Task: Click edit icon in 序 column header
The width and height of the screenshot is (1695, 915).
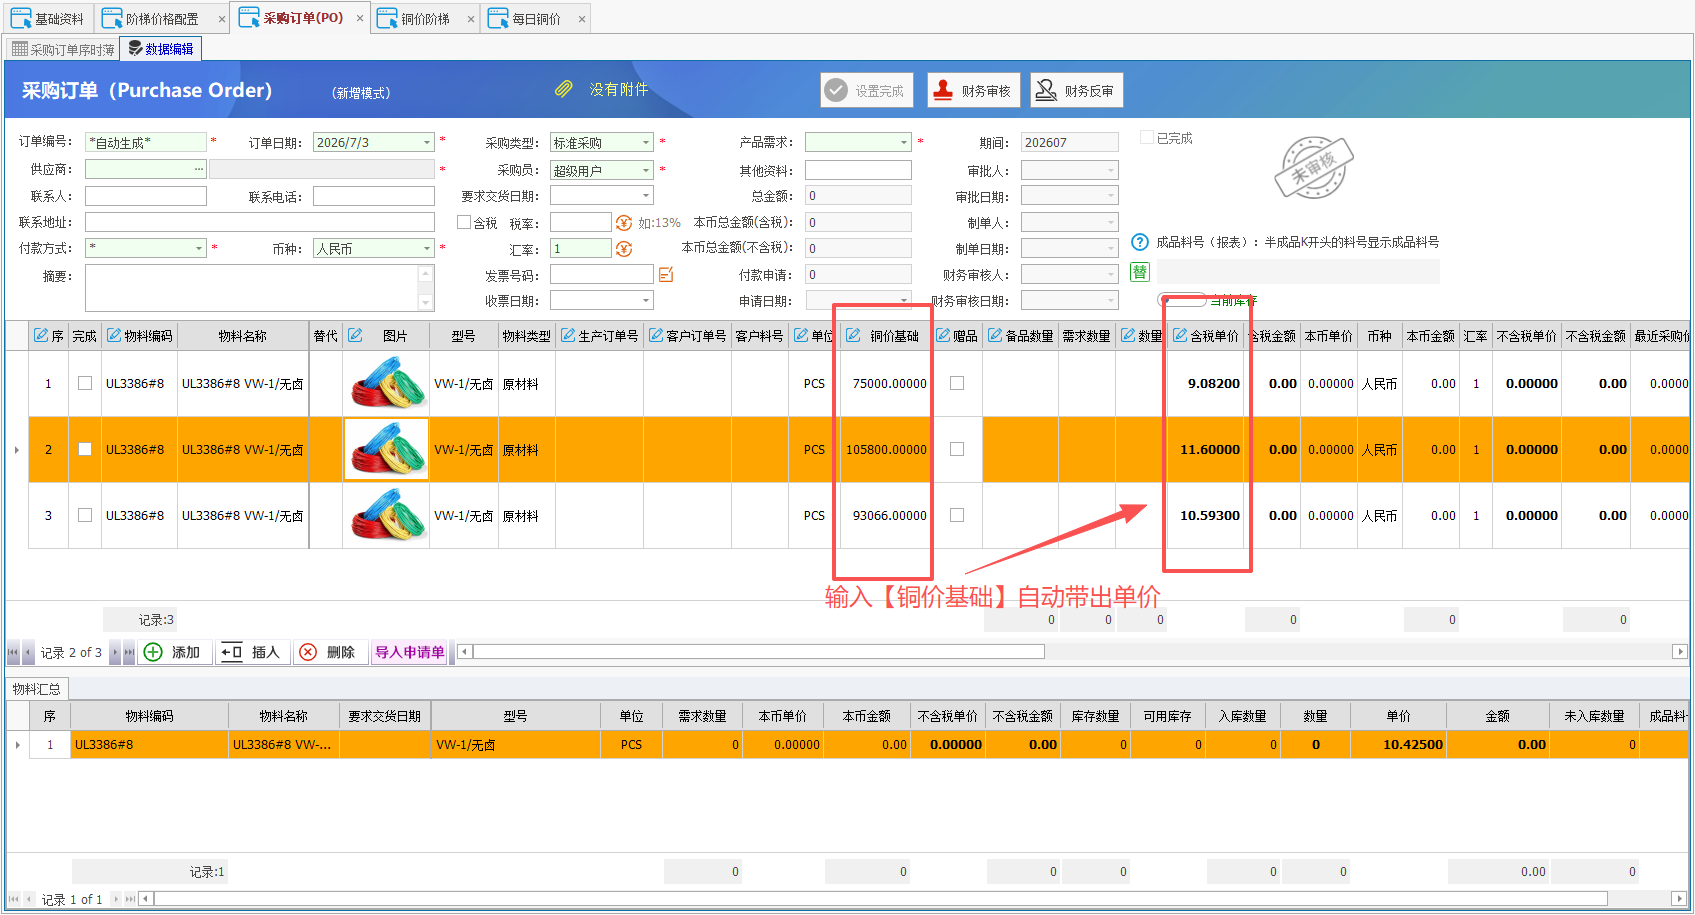Action: point(41,335)
